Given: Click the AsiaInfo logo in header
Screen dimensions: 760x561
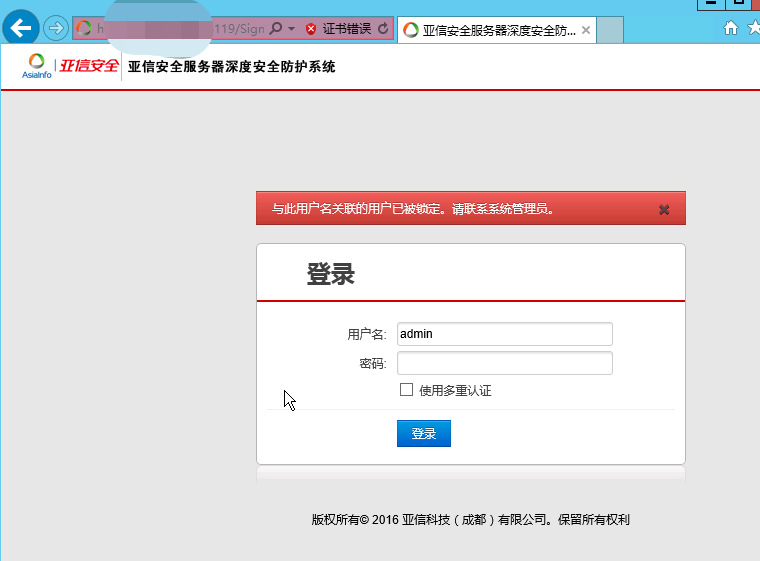Looking at the screenshot, I should tap(36, 66).
